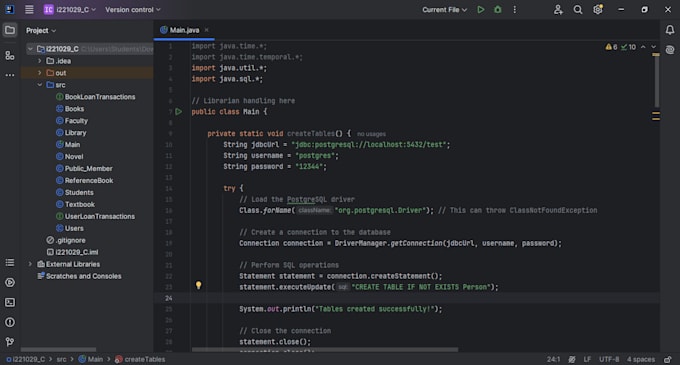This screenshot has width=680, height=365.
Task: Open the Services tool window
Action: coord(10,282)
